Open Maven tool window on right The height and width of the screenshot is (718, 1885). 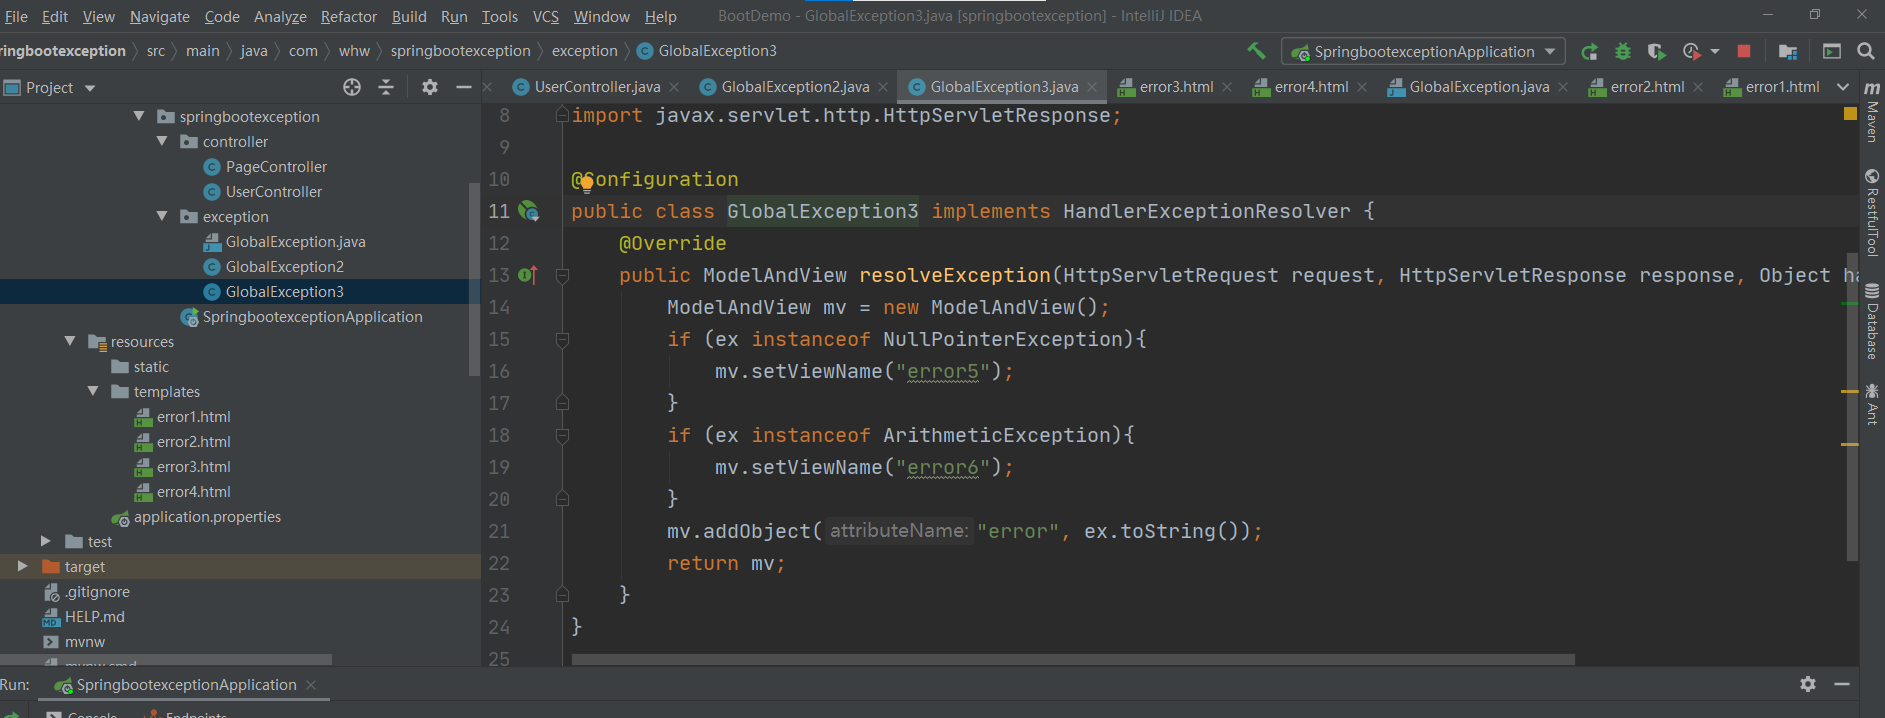pos(1872,112)
